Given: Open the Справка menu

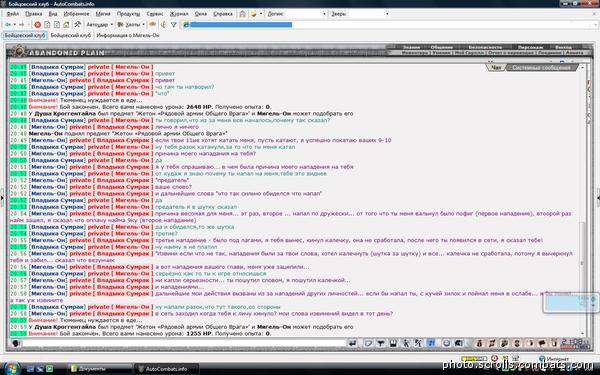Looking at the screenshot, I should [x=223, y=14].
